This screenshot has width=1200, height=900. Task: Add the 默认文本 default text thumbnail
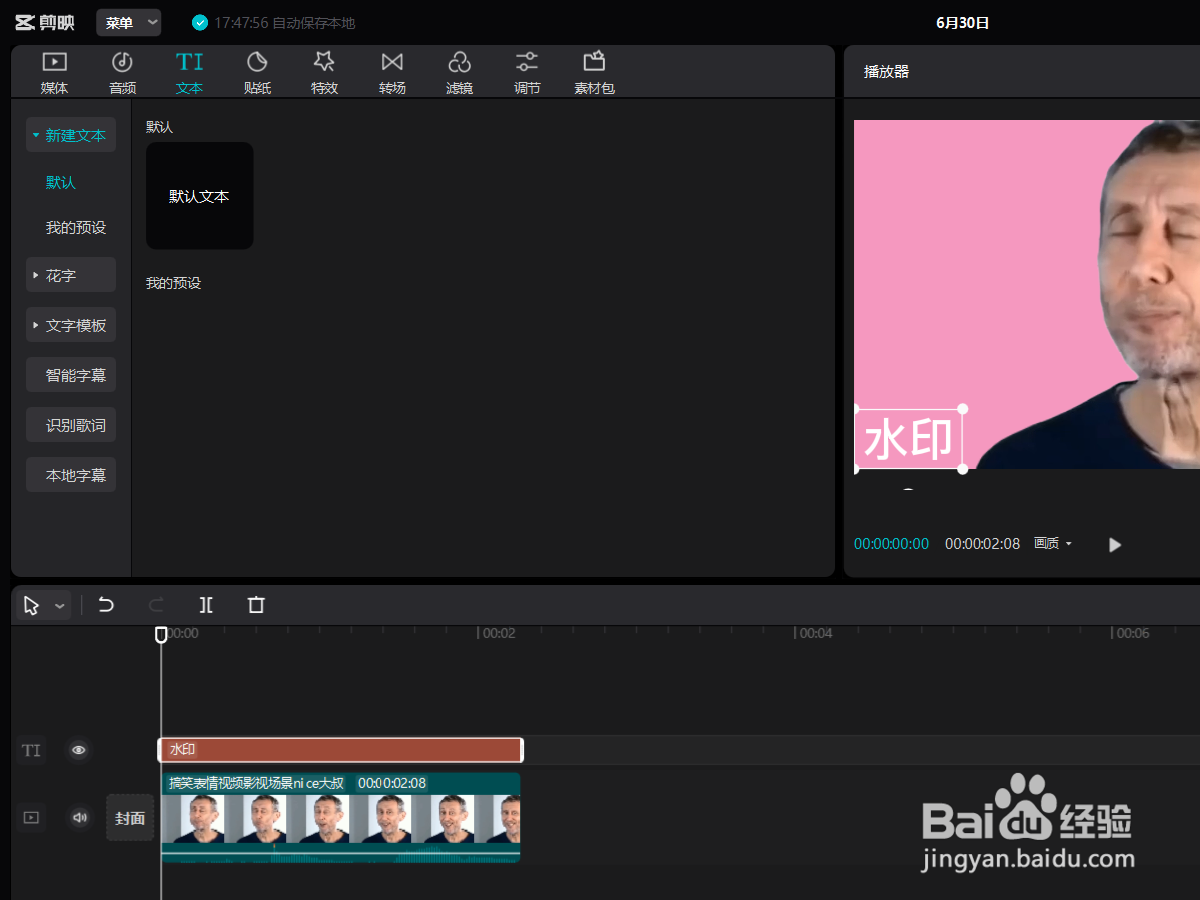pos(199,196)
